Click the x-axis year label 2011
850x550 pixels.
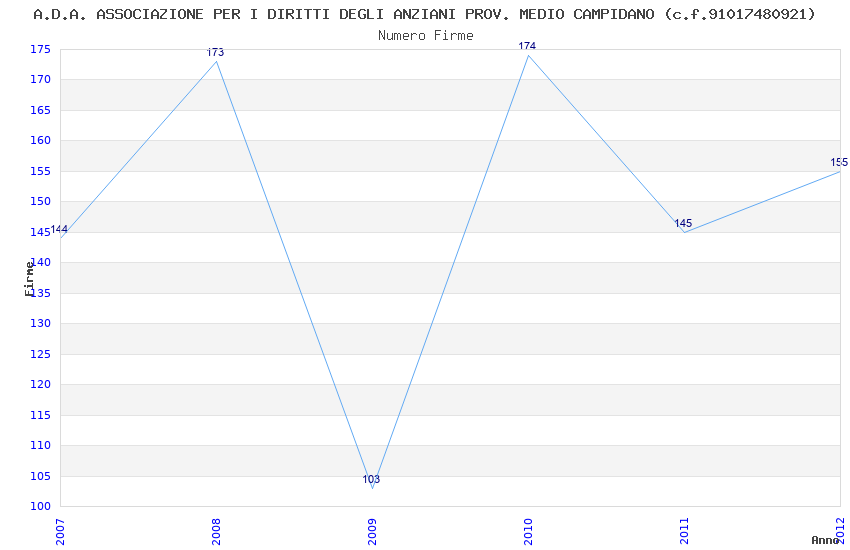[x=685, y=532]
